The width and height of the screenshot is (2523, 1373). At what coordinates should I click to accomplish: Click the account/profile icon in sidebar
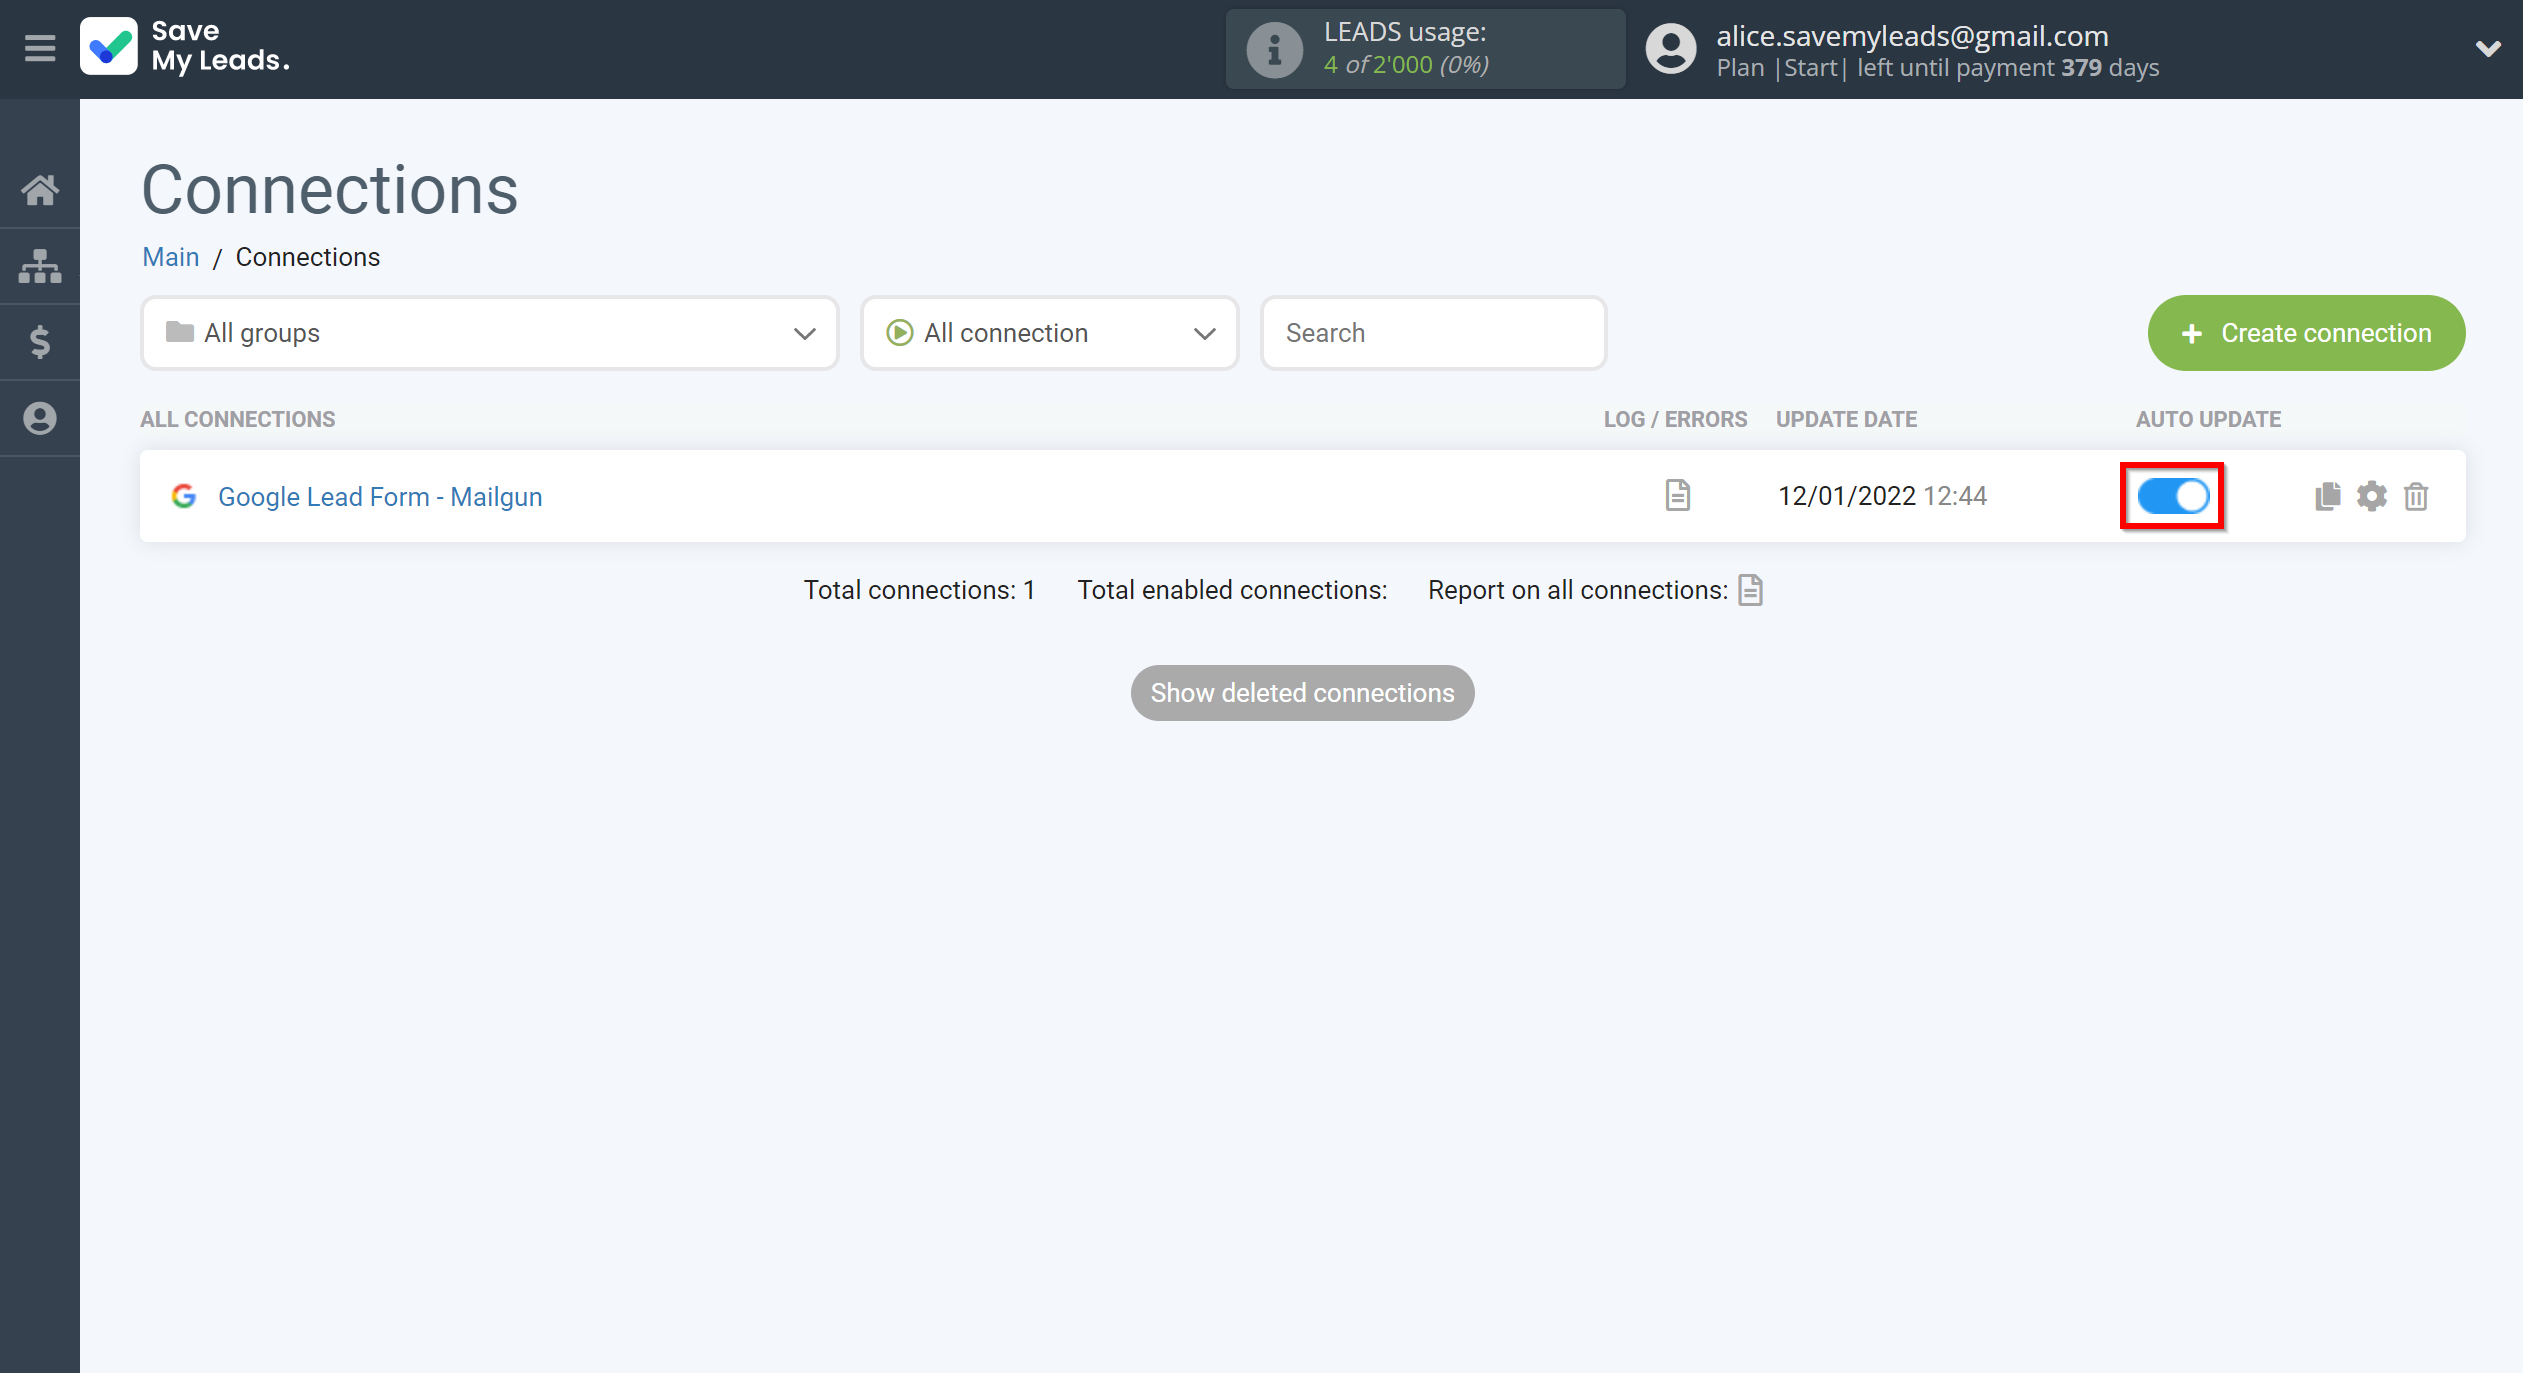[x=41, y=418]
